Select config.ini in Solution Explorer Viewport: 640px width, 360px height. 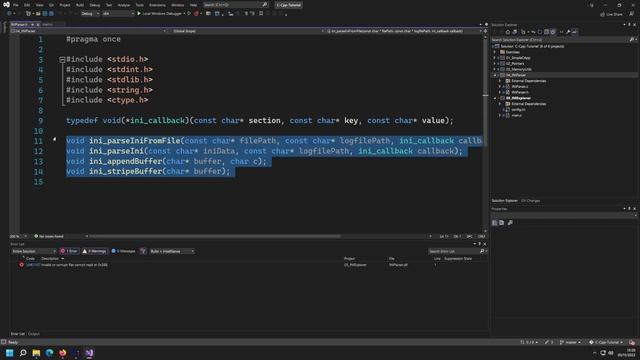coord(518,110)
